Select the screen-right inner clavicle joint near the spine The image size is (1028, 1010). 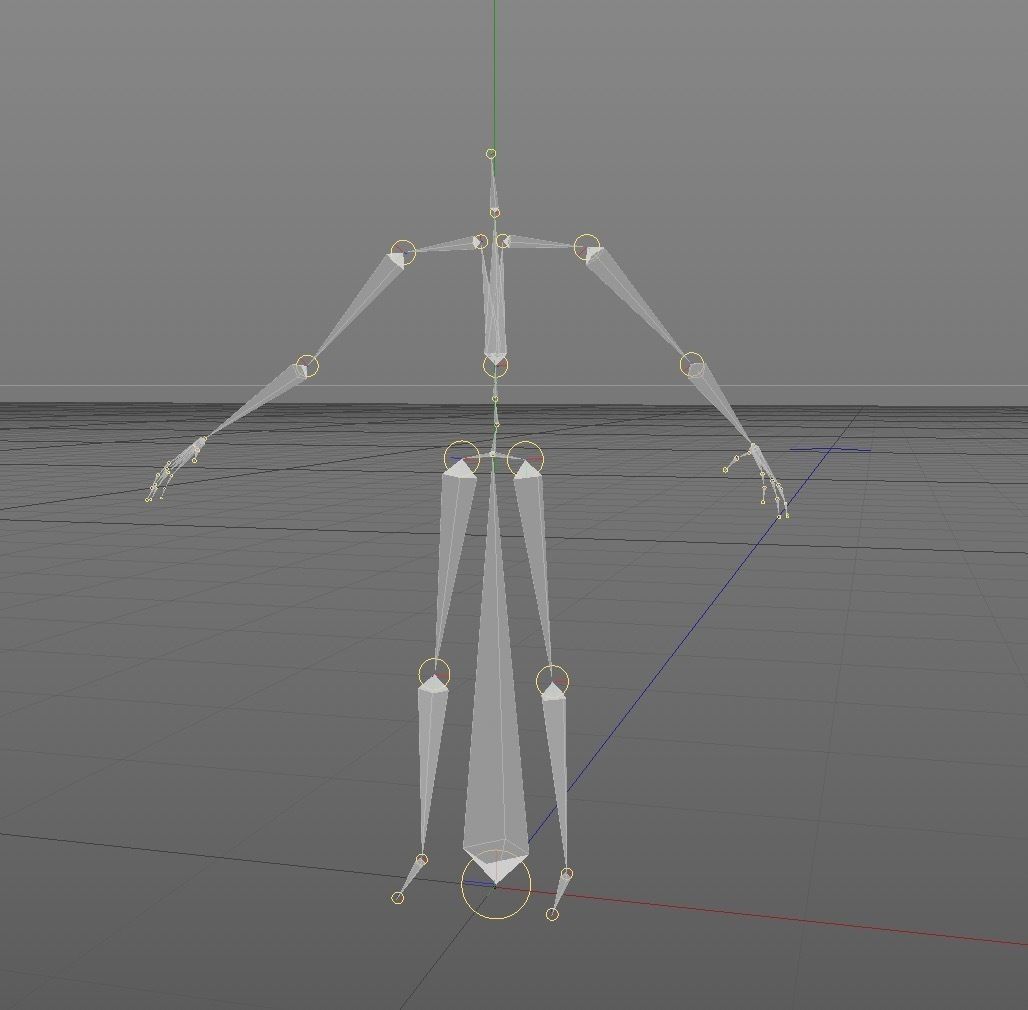(503, 241)
